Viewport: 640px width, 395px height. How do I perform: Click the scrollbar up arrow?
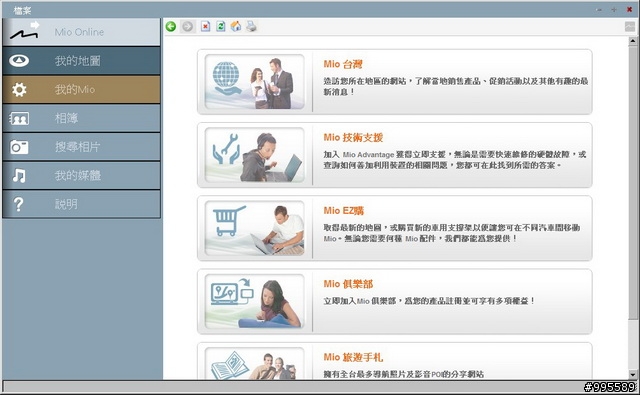[x=632, y=40]
